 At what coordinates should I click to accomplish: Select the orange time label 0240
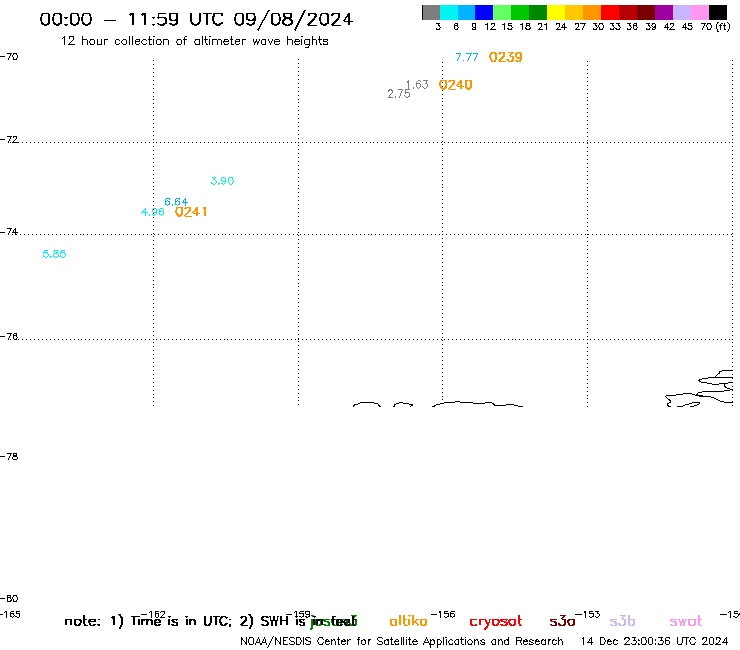[x=455, y=85]
